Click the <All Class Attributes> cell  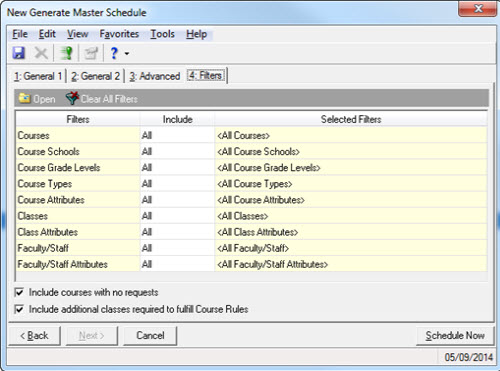pyautogui.click(x=351, y=232)
